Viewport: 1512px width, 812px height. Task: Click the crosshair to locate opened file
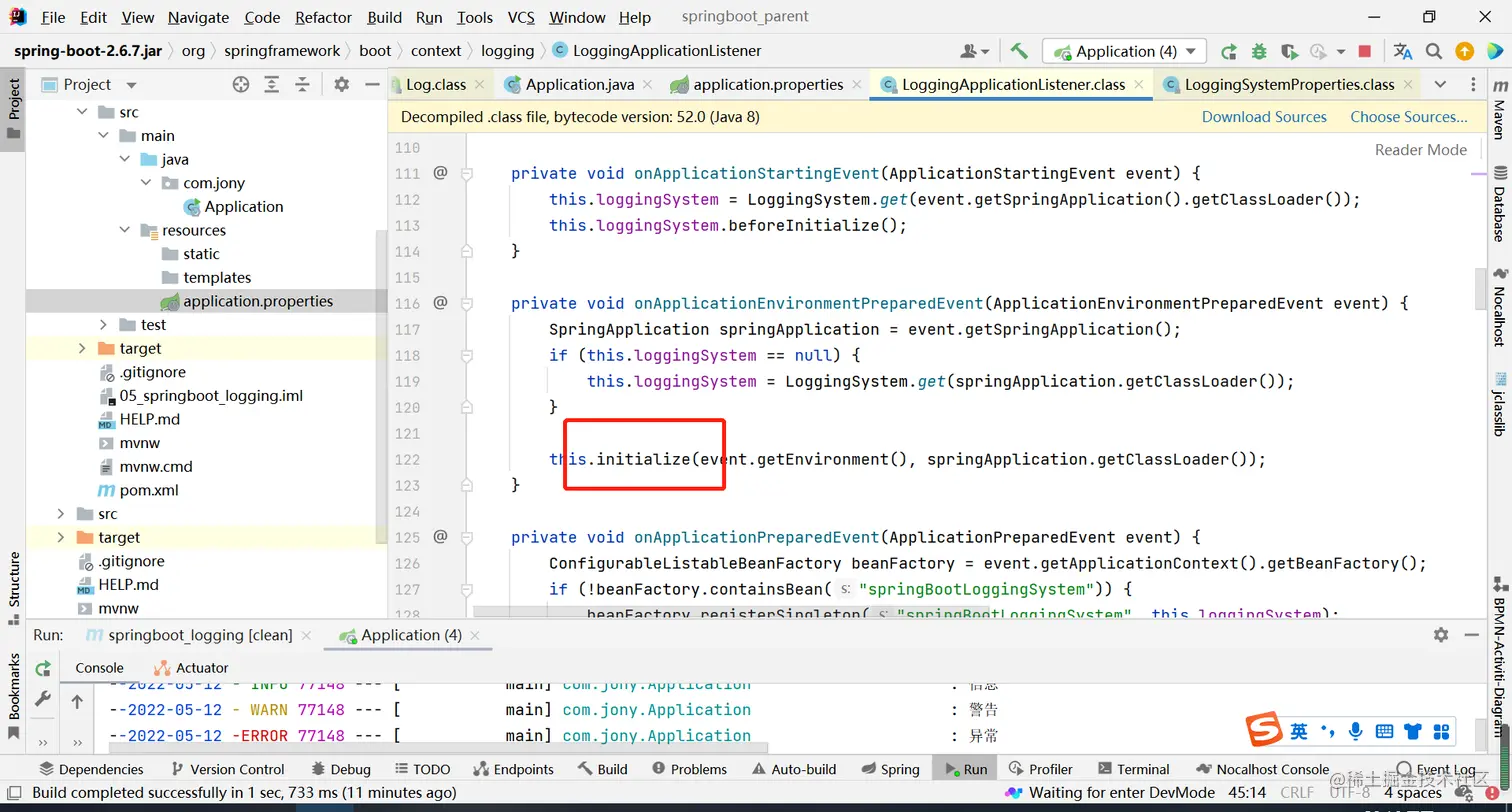240,85
